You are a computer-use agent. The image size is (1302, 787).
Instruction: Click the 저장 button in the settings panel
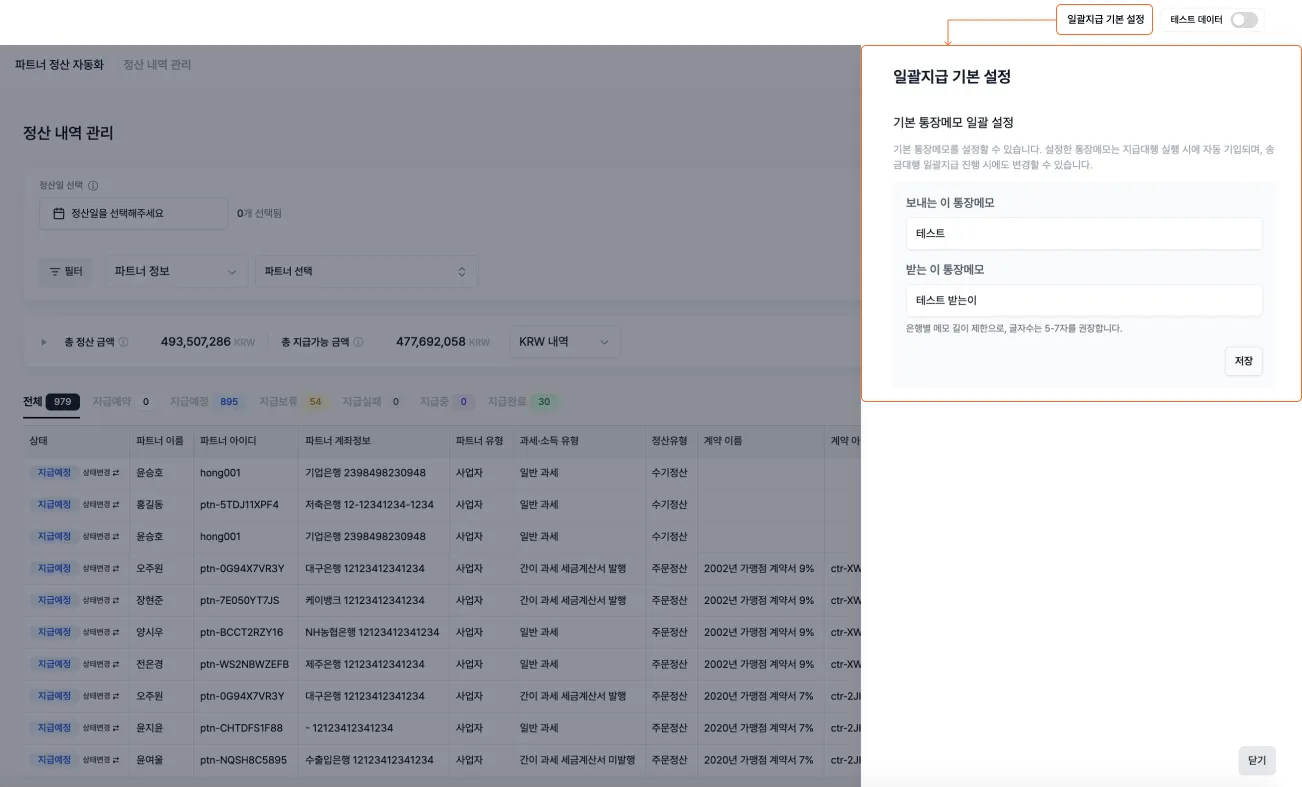1243,361
